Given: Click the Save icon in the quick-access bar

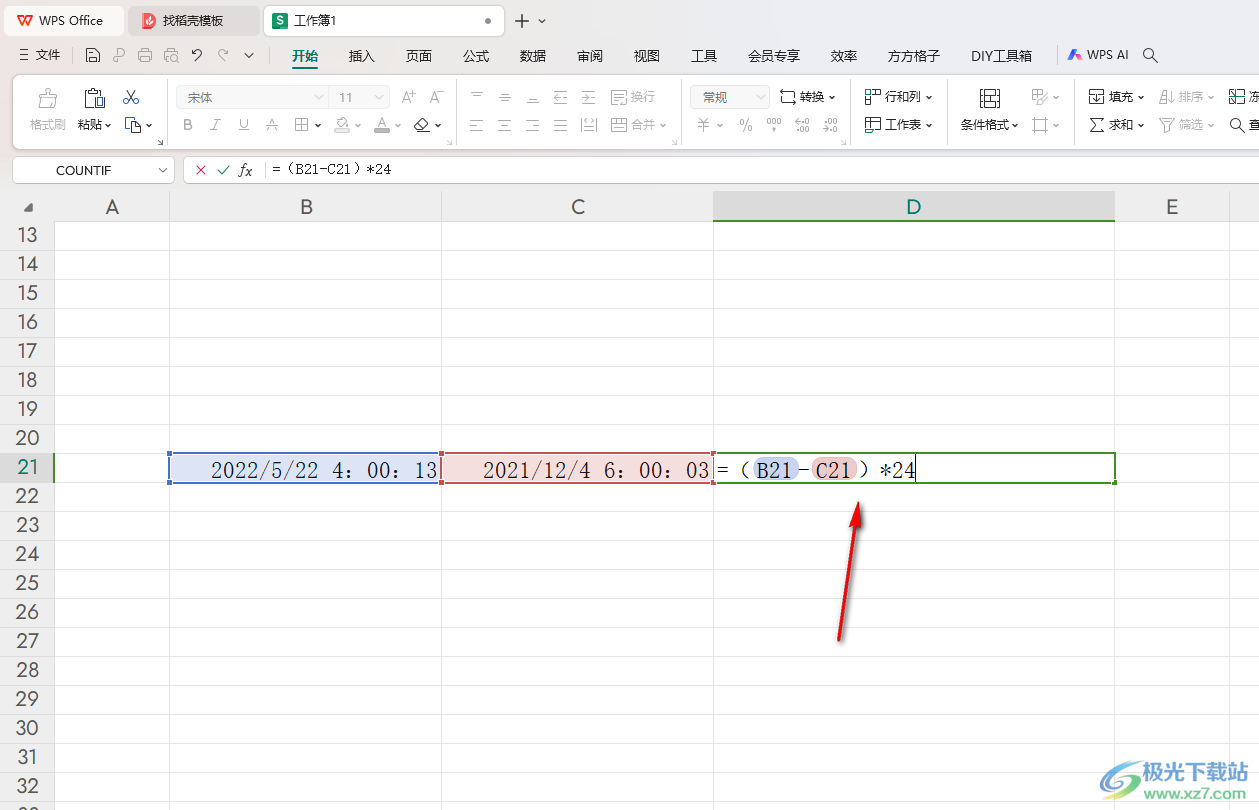Looking at the screenshot, I should click(93, 56).
